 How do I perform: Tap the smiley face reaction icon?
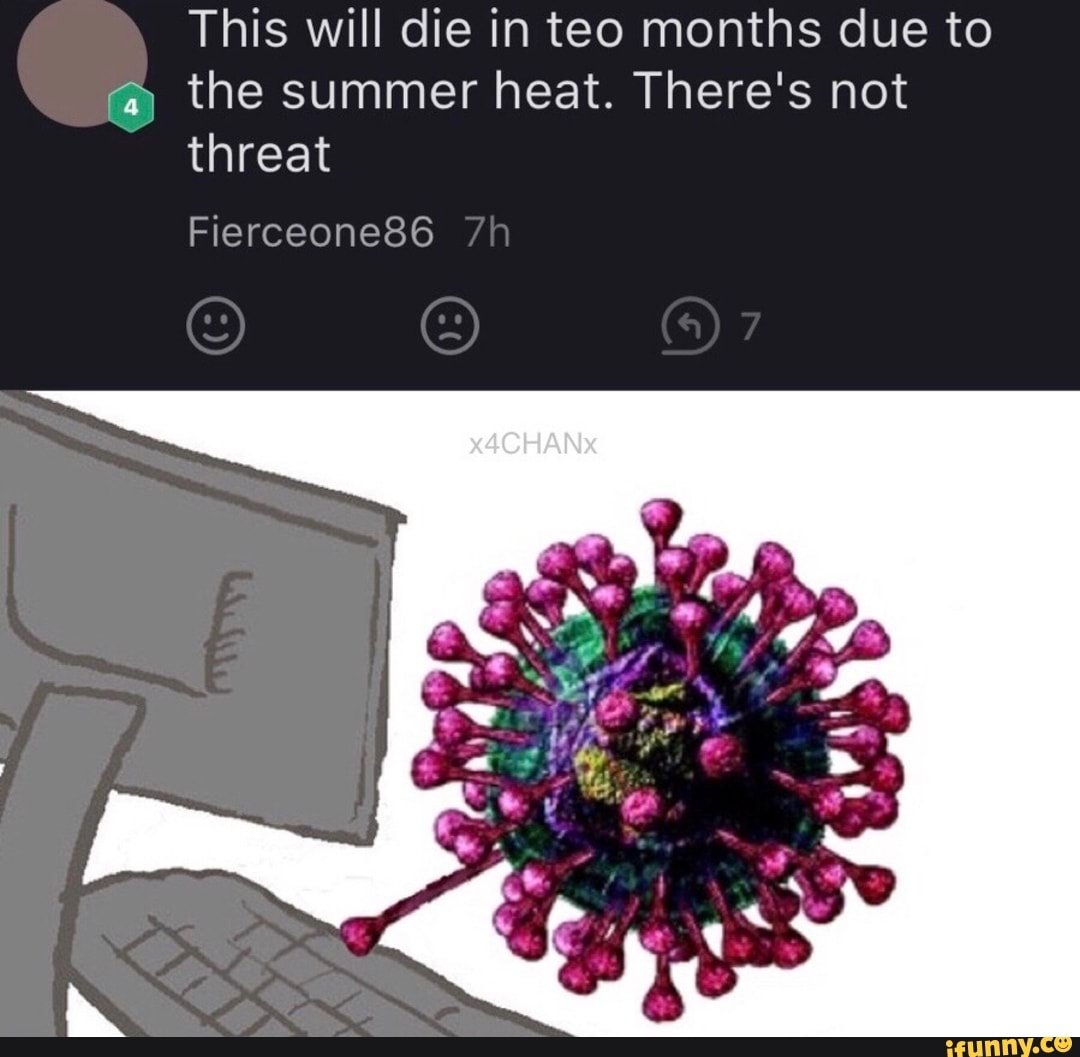(215, 326)
